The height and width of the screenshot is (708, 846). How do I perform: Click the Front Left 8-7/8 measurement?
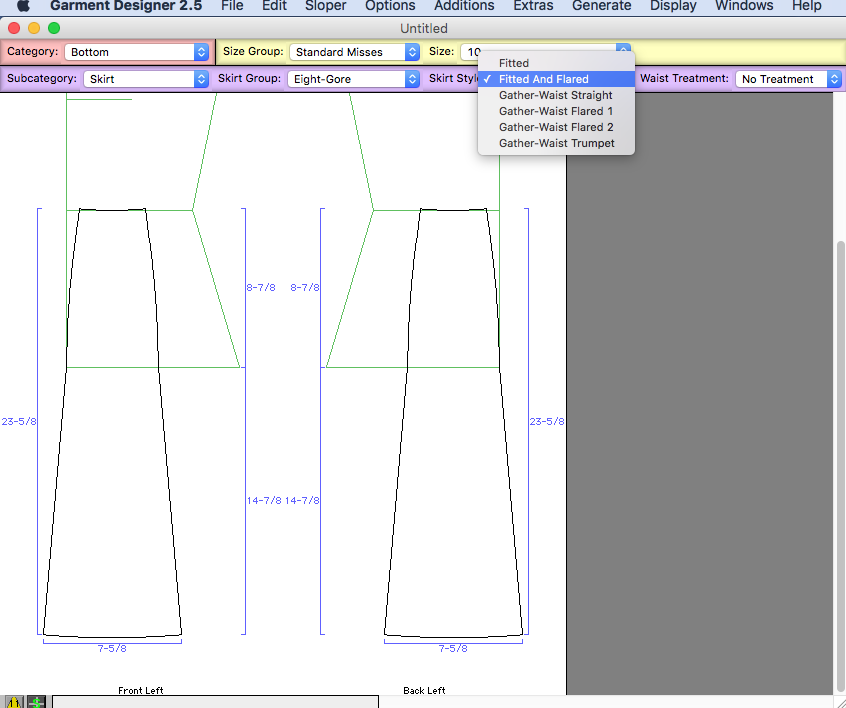(x=261, y=288)
